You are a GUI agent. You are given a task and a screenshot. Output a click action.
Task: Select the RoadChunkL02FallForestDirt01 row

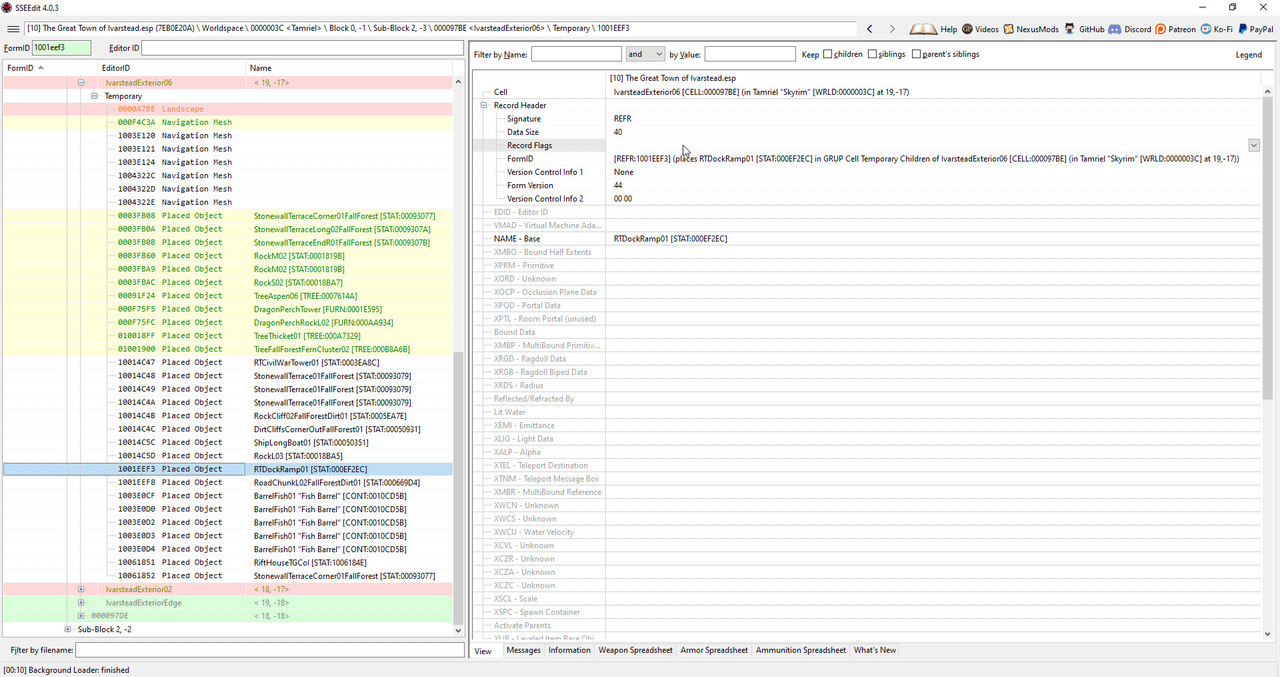[228, 482]
